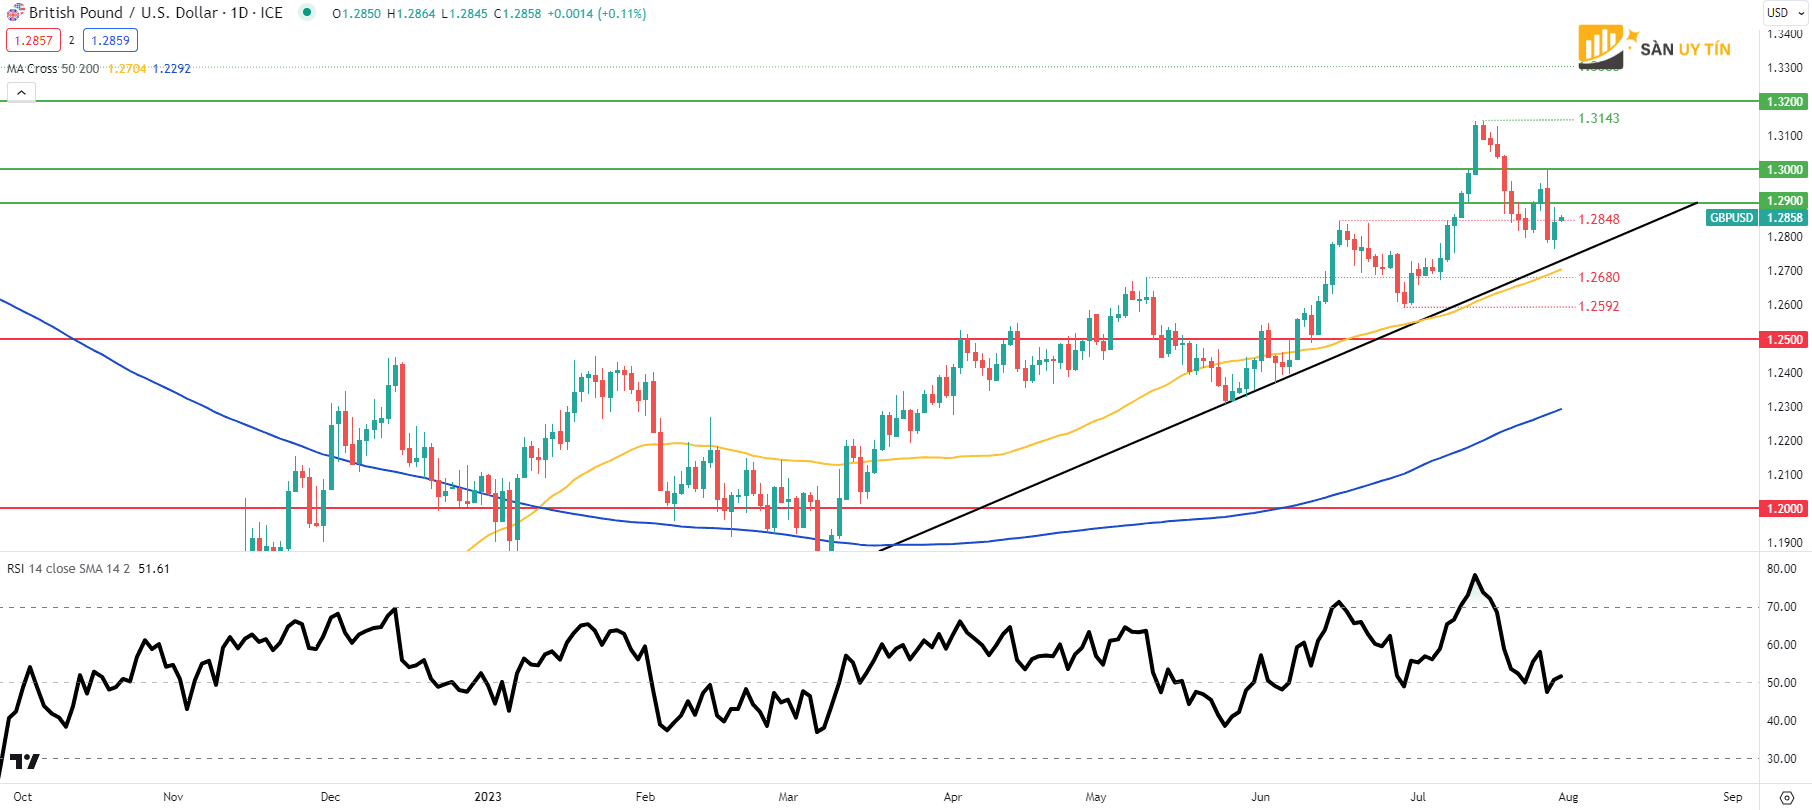Click the 2023 time axis label
Viewport: 1812px width, 810px height.
[x=488, y=797]
